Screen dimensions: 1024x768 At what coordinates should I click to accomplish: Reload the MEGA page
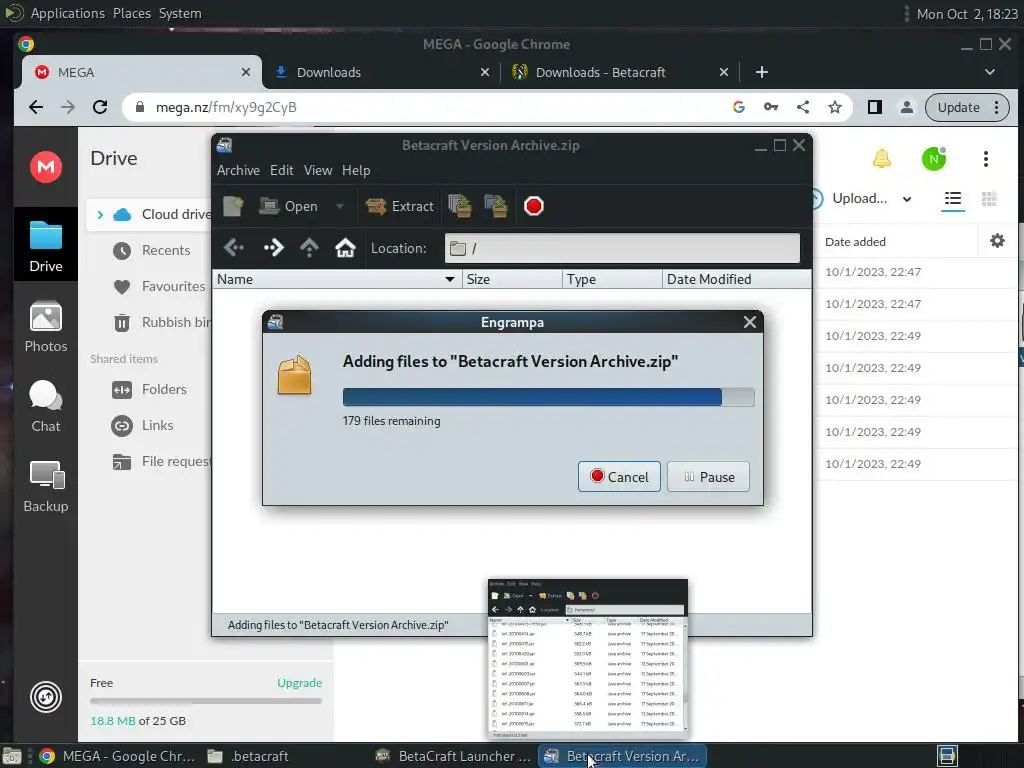(100, 107)
